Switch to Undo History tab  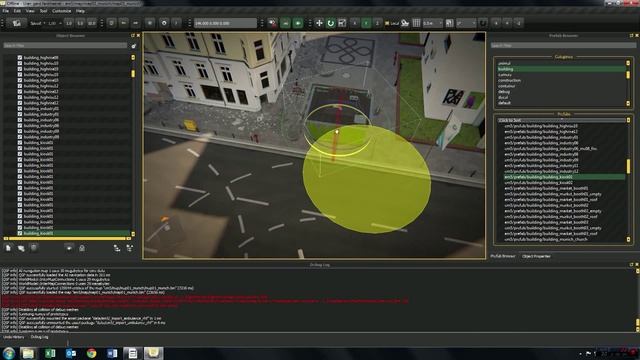(x=14, y=337)
